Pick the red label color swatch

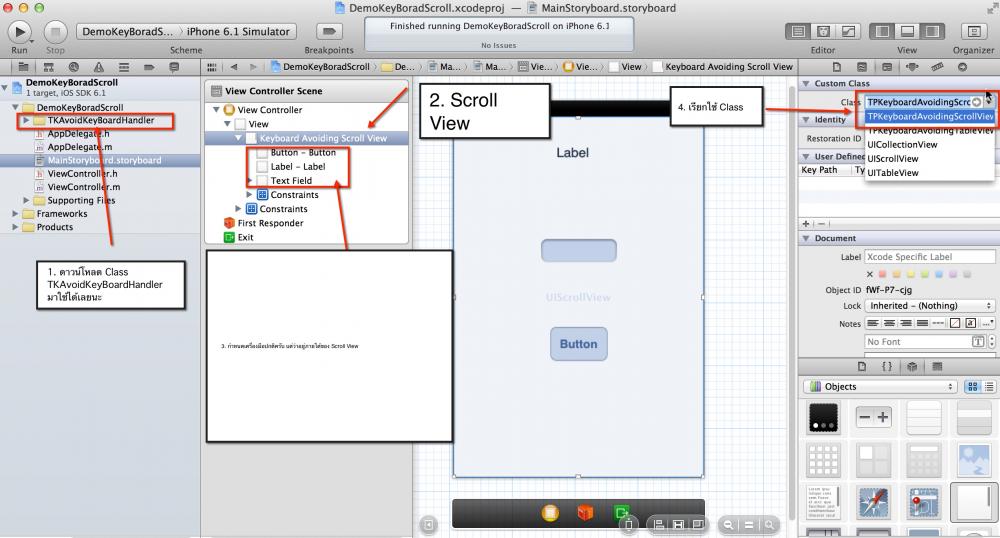click(883, 274)
